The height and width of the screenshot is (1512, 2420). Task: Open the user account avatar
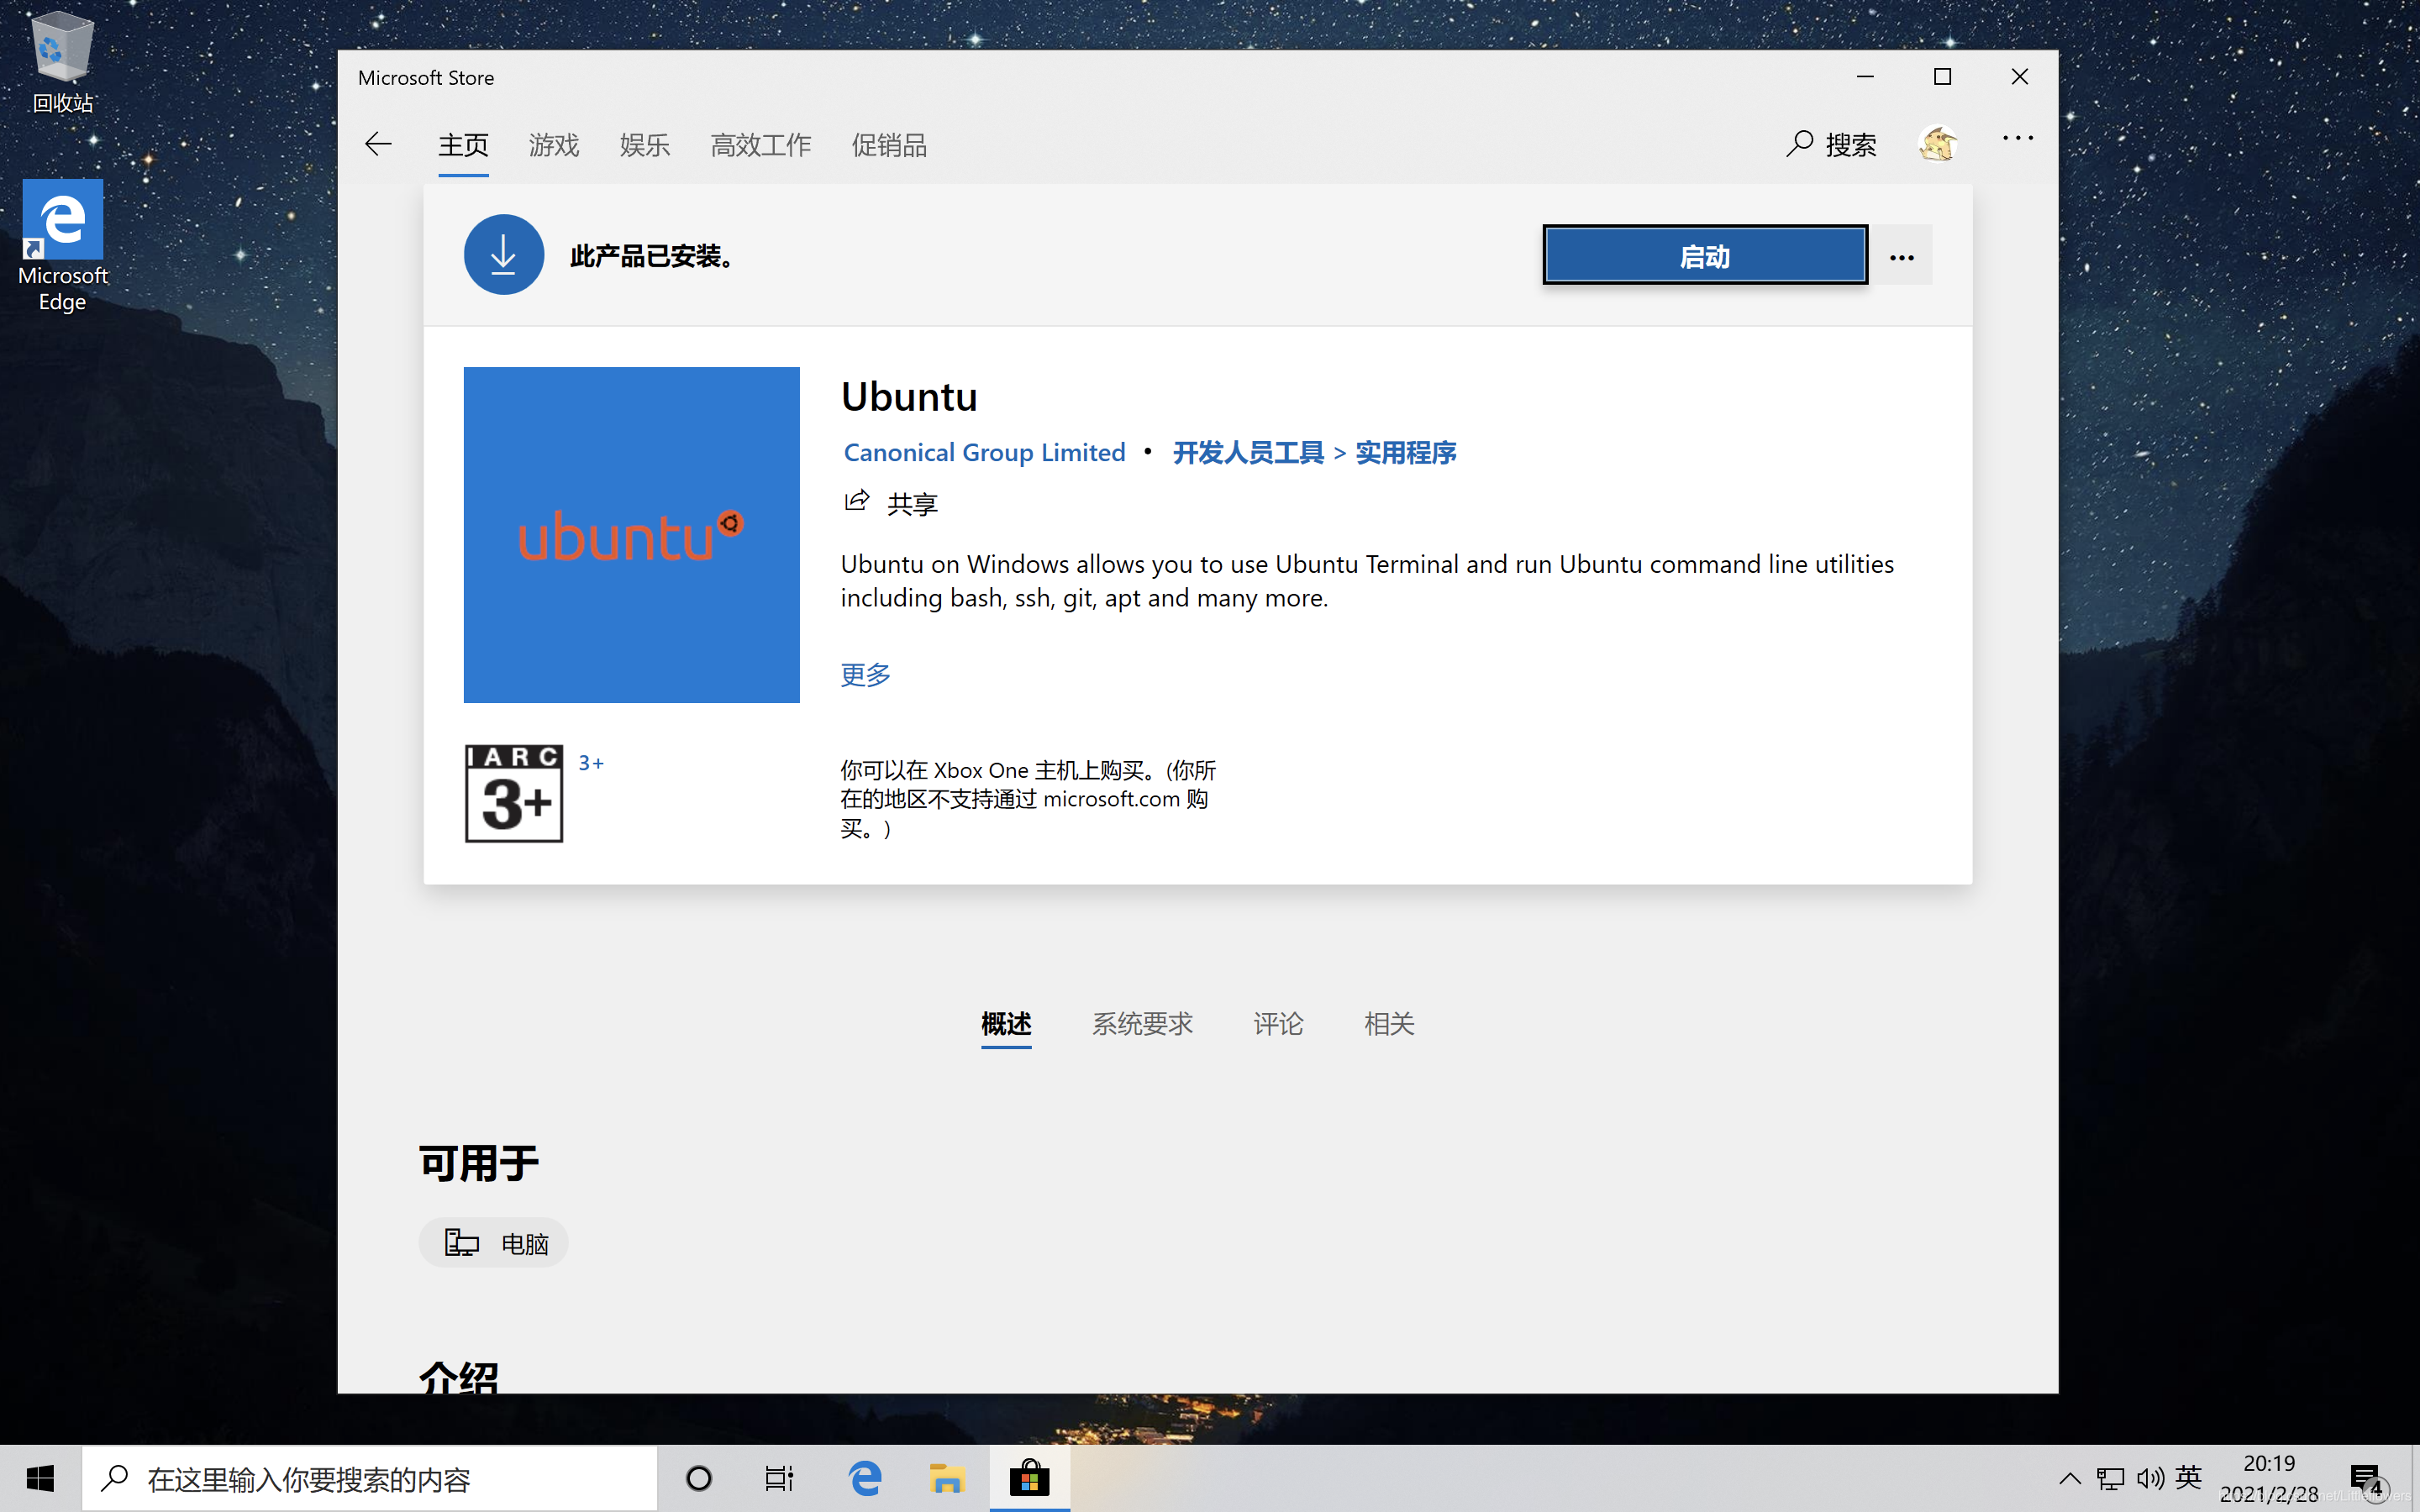tap(1938, 144)
